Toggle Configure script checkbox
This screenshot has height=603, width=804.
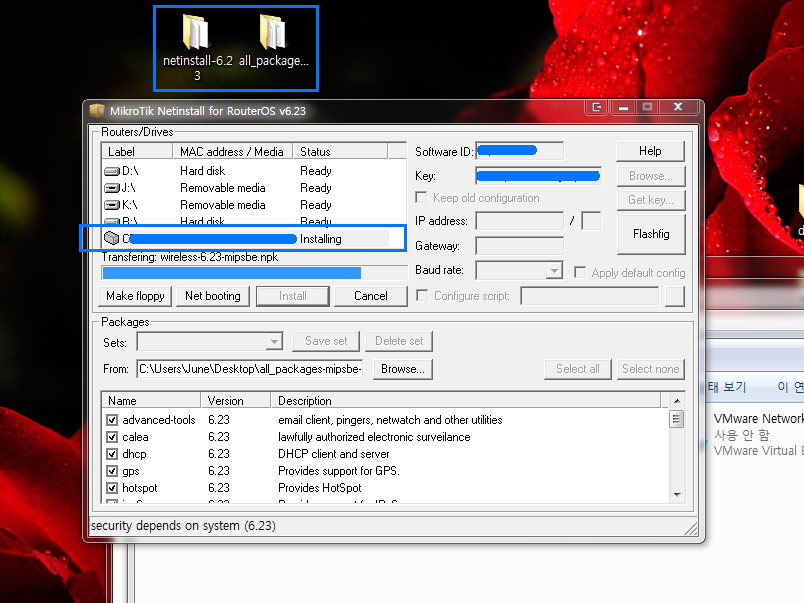(x=422, y=295)
